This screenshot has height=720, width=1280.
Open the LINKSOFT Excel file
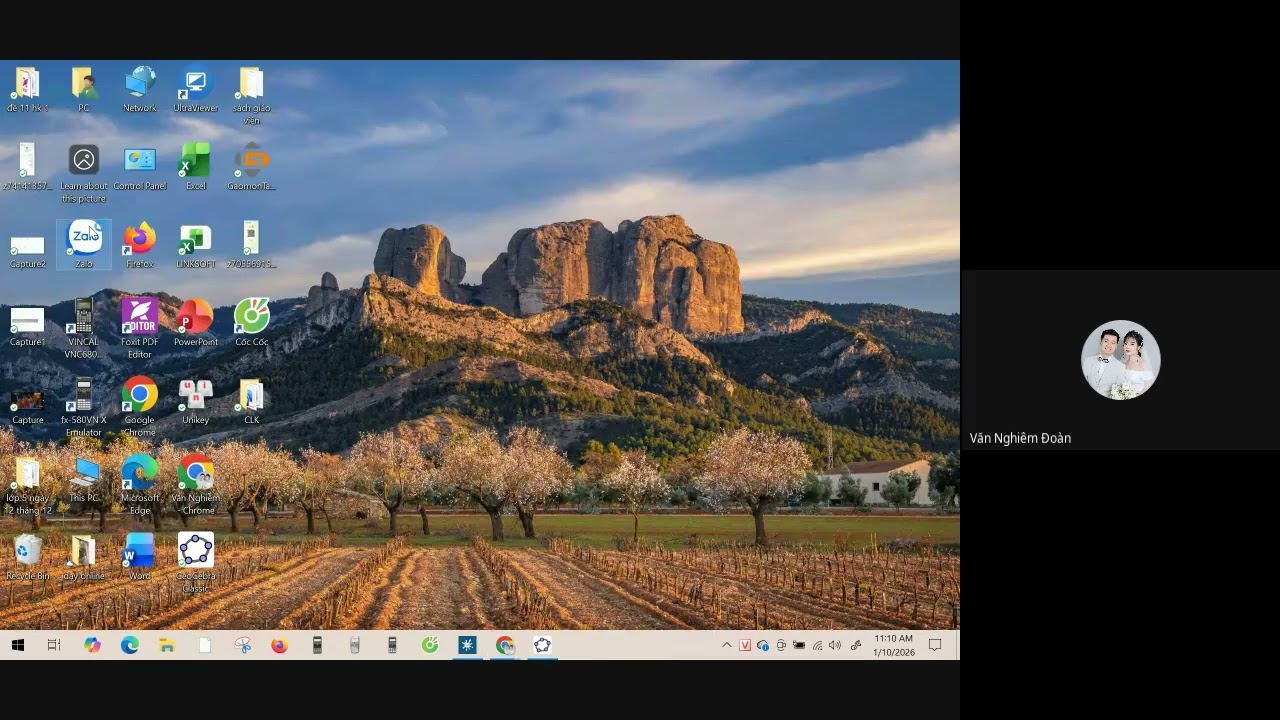point(196,245)
